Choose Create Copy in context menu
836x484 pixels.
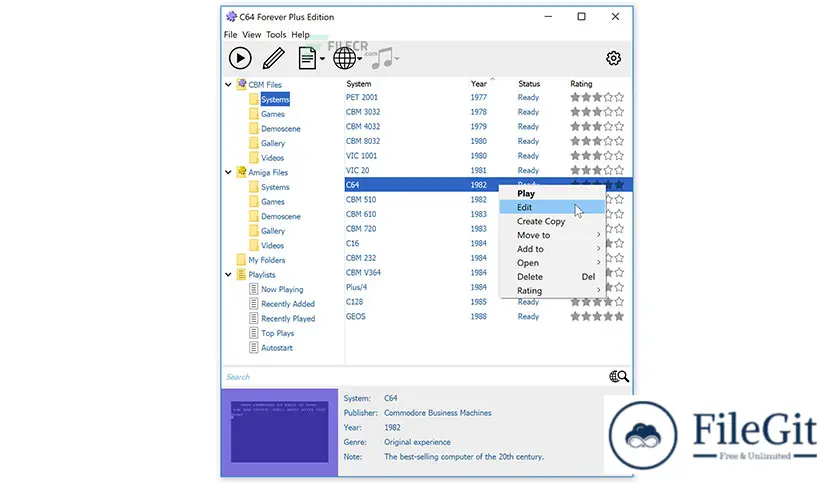click(552, 221)
